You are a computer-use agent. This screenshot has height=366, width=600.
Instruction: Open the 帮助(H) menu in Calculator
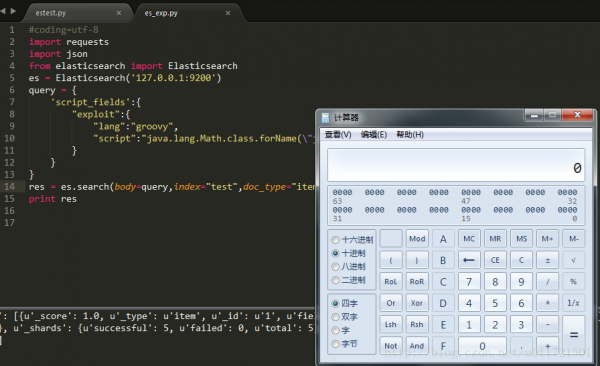tap(410, 135)
